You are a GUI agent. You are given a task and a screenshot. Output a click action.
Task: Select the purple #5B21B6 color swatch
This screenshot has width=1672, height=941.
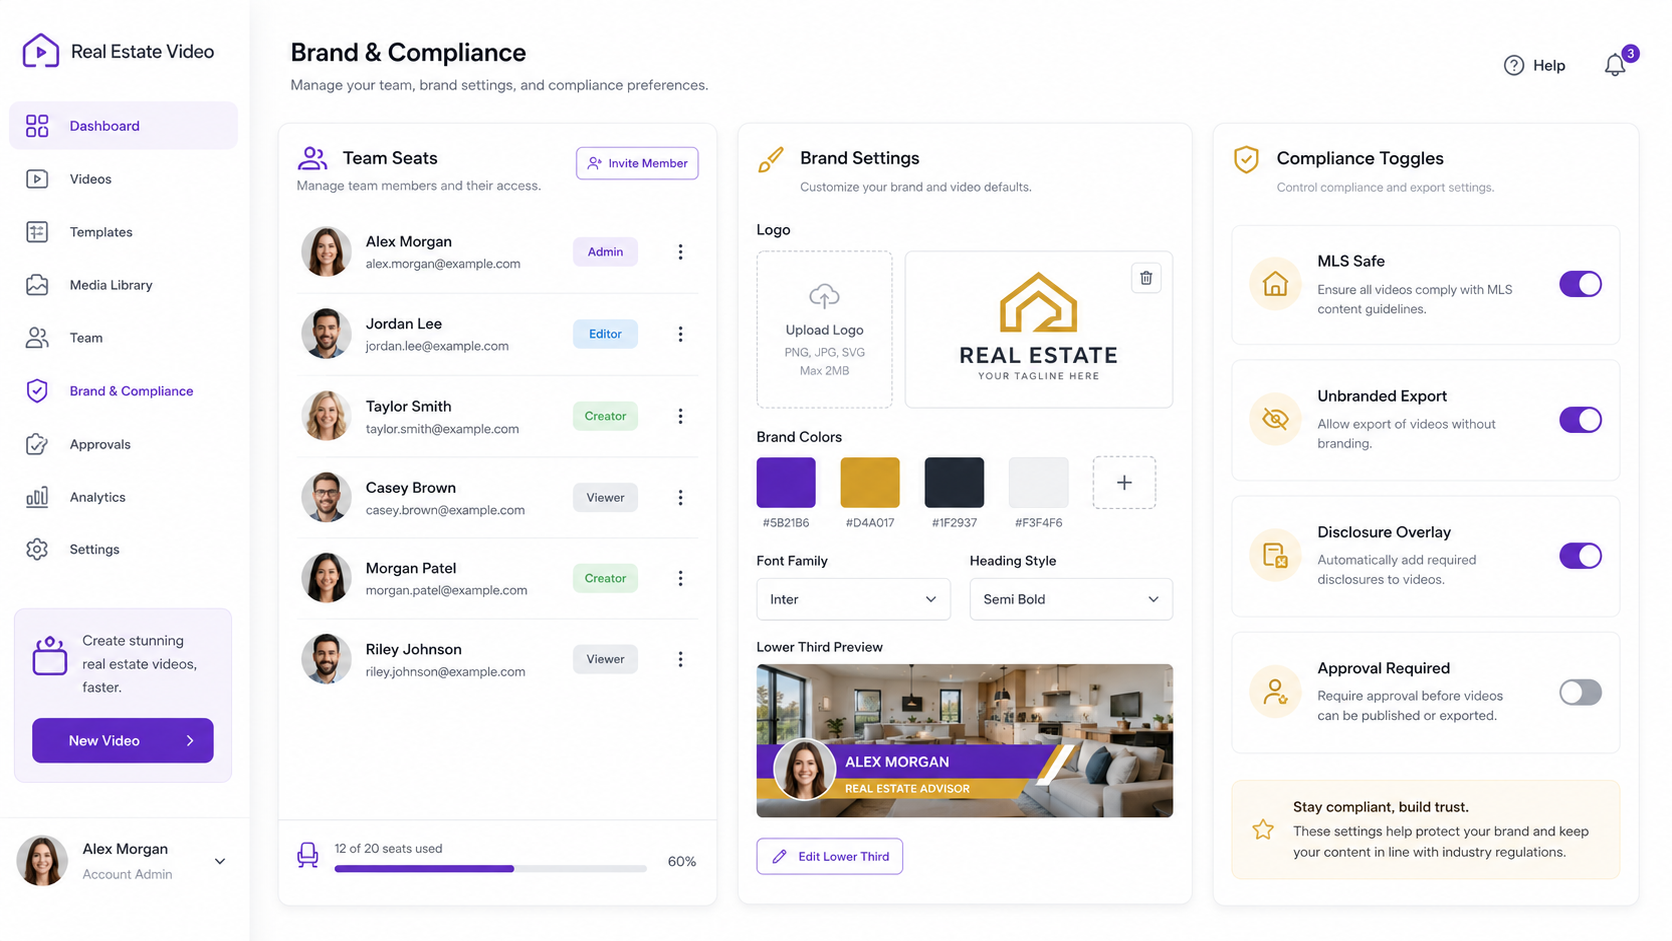point(786,483)
